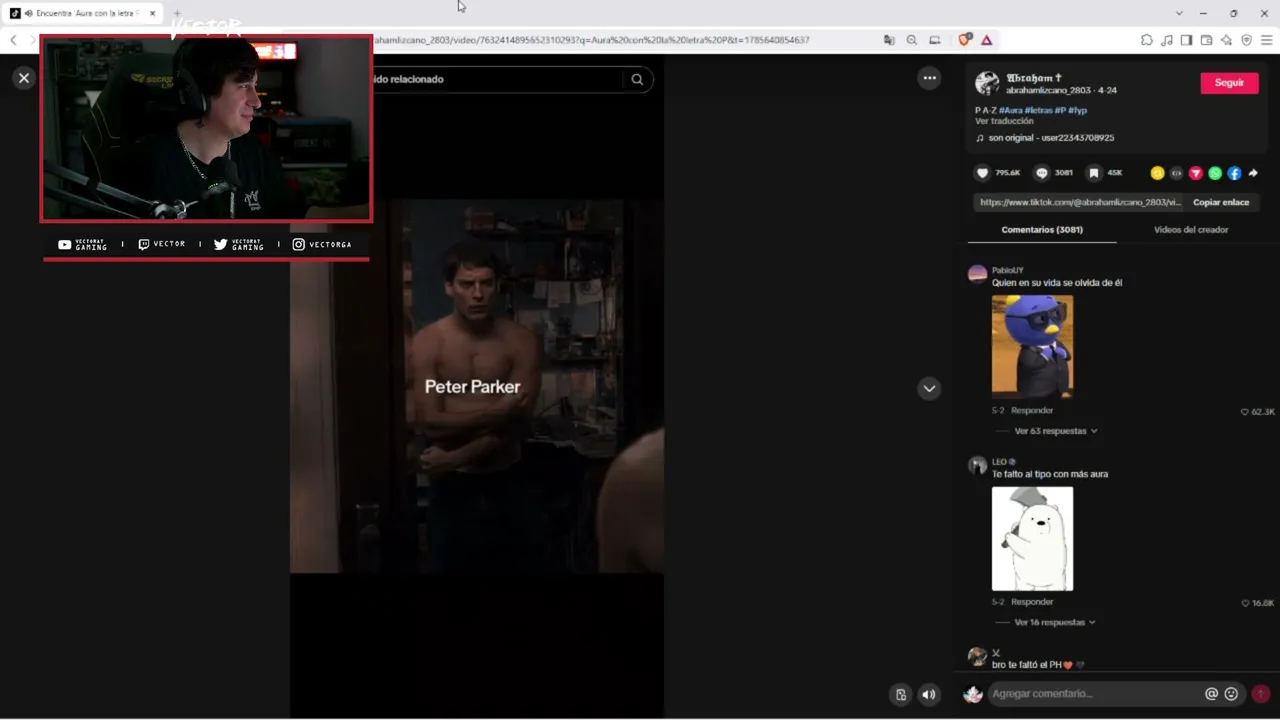1280x720 pixels.
Task: Open the tab search dropdown chevron in title bar
Action: (x=1179, y=13)
